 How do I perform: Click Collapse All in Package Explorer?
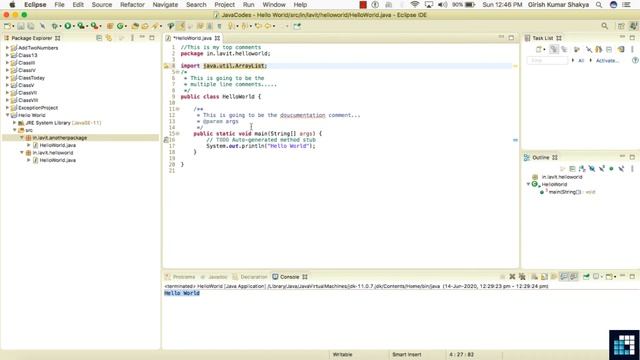click(99, 38)
